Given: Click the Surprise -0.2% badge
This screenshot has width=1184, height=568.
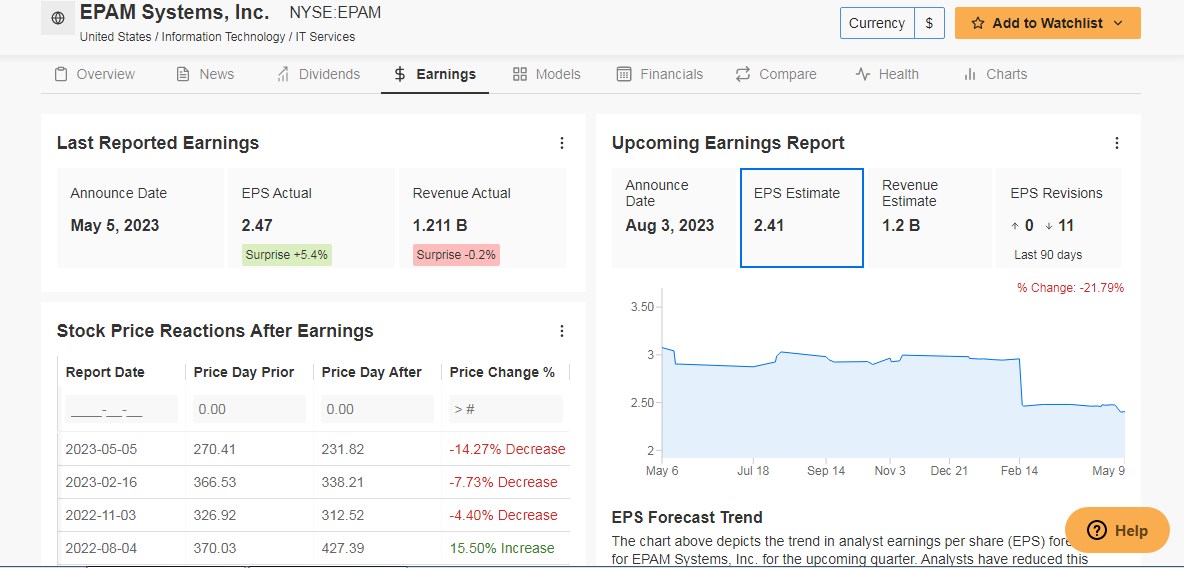Looking at the screenshot, I should click(x=456, y=255).
